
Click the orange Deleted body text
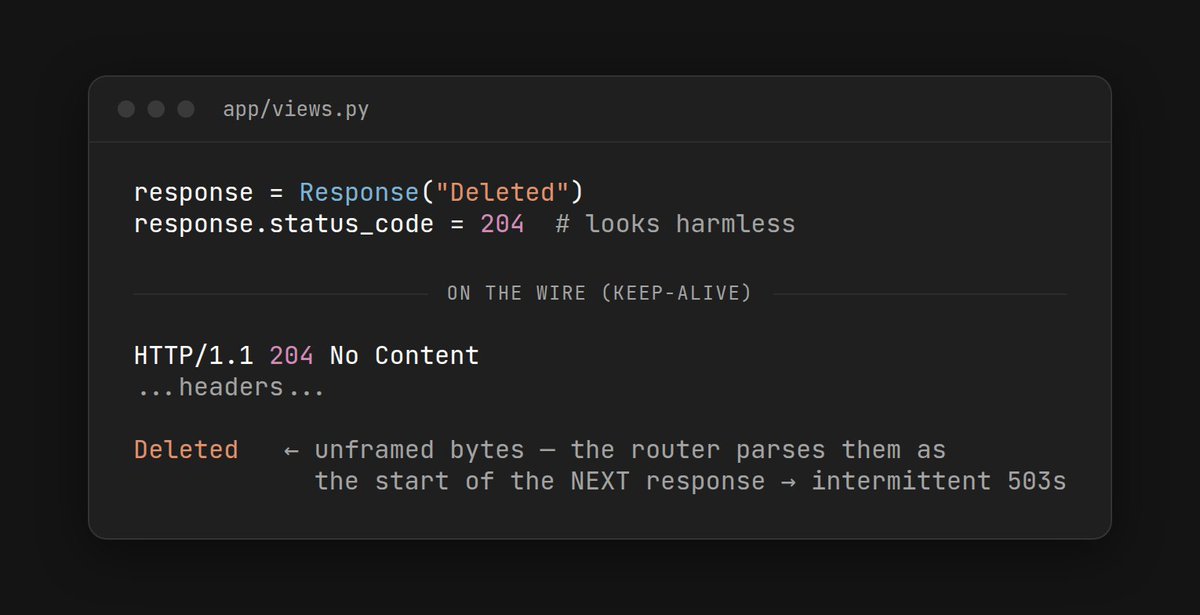click(x=186, y=450)
